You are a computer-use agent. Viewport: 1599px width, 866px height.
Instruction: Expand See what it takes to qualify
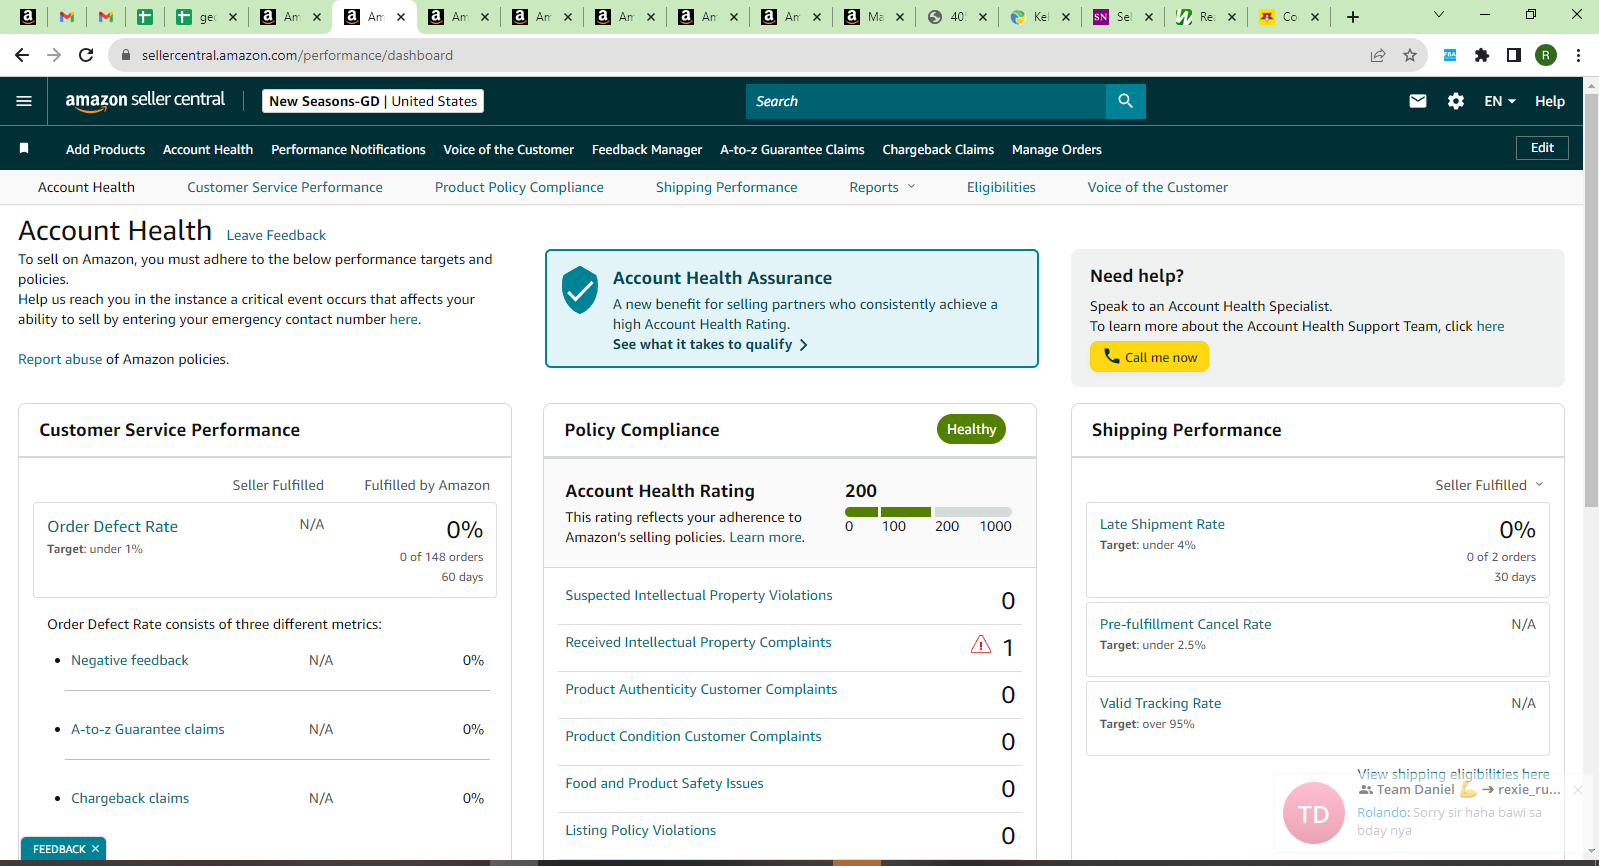coord(710,344)
